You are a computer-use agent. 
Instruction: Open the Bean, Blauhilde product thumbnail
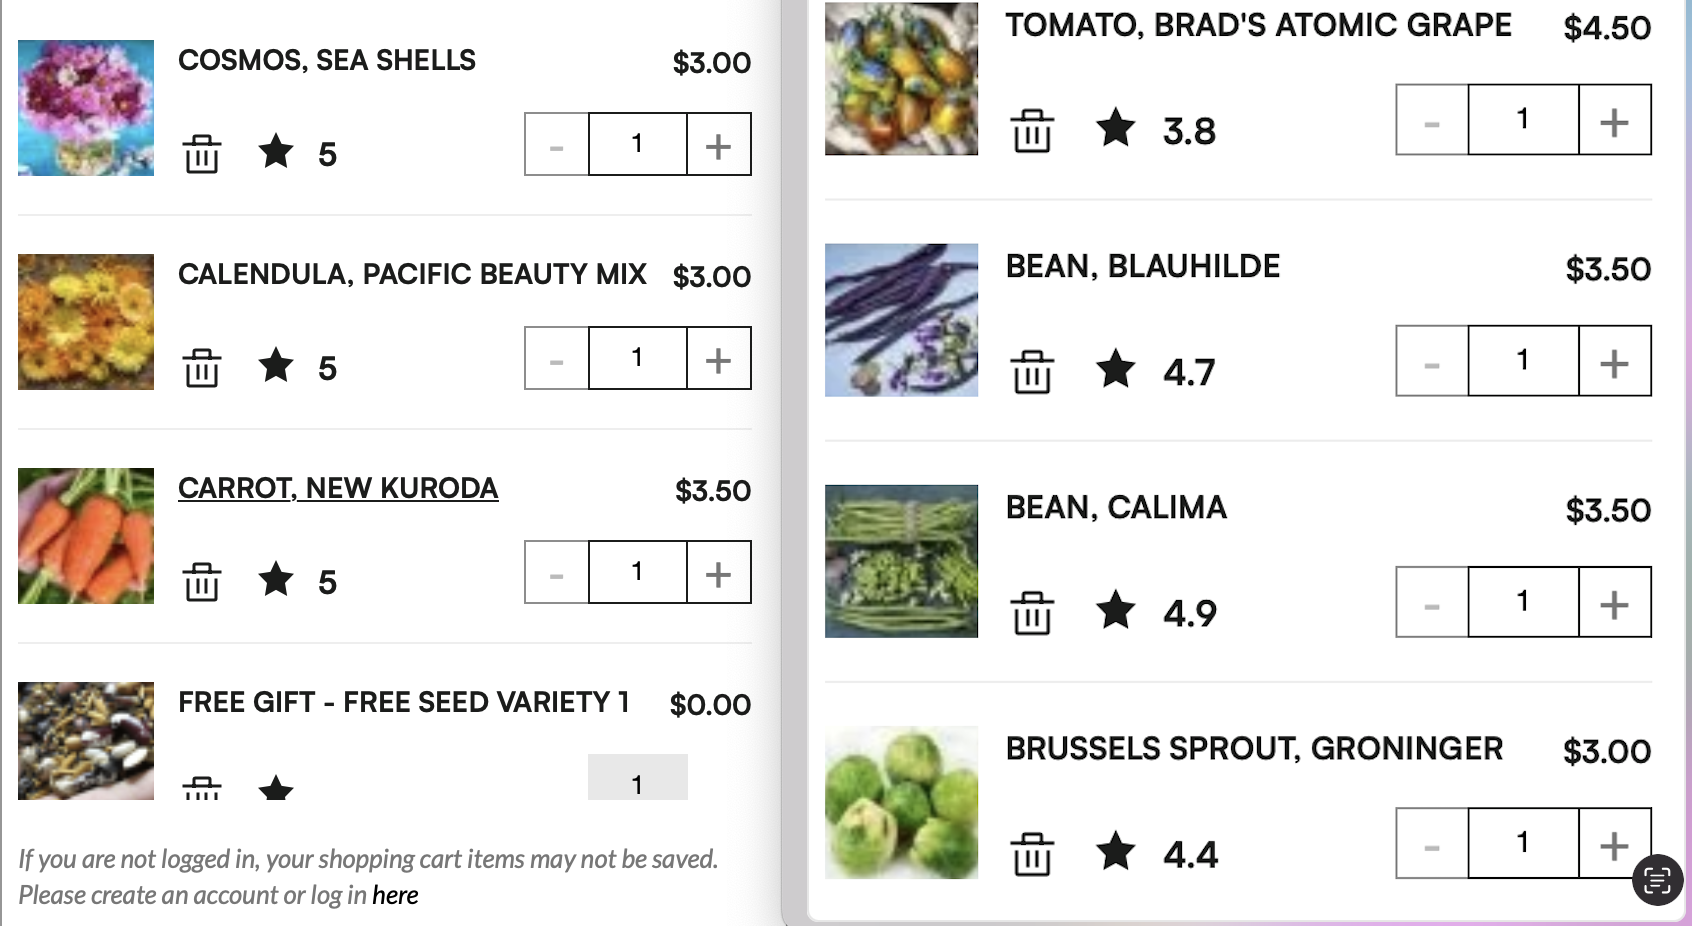[x=901, y=320]
